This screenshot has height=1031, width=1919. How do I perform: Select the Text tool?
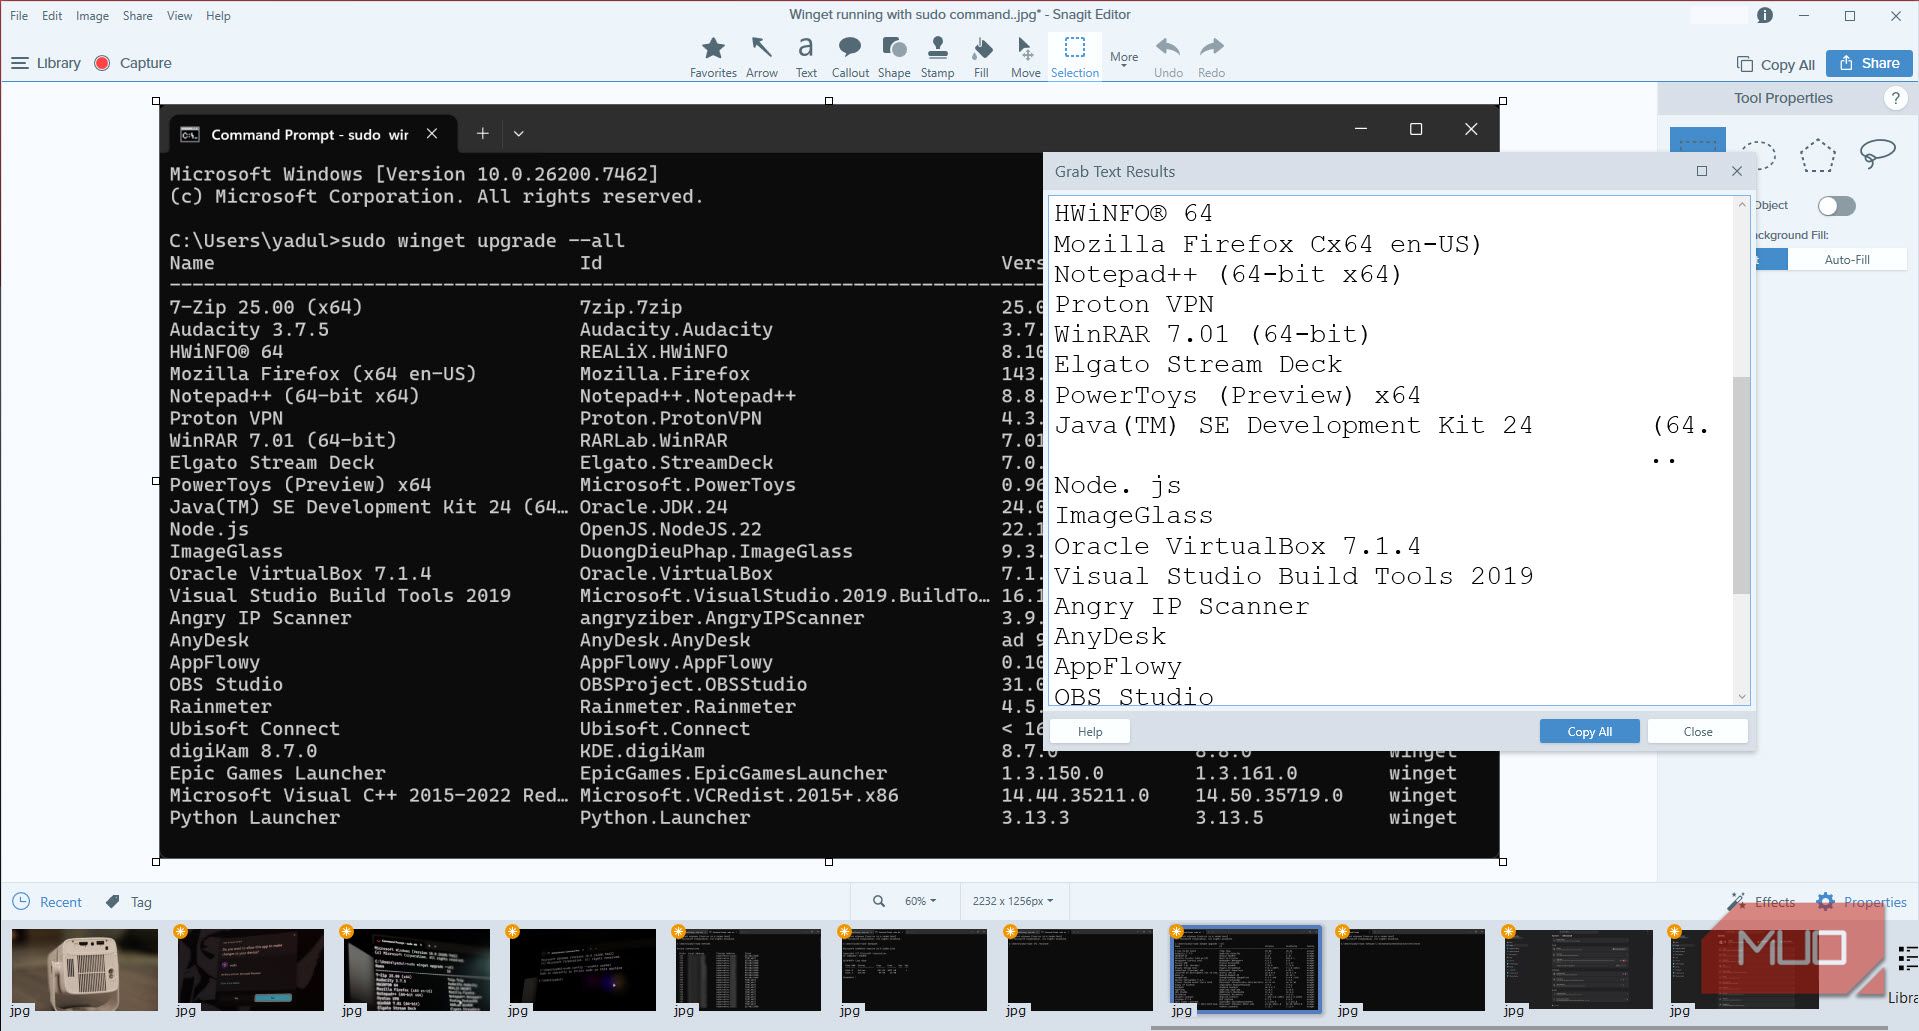[x=806, y=57]
